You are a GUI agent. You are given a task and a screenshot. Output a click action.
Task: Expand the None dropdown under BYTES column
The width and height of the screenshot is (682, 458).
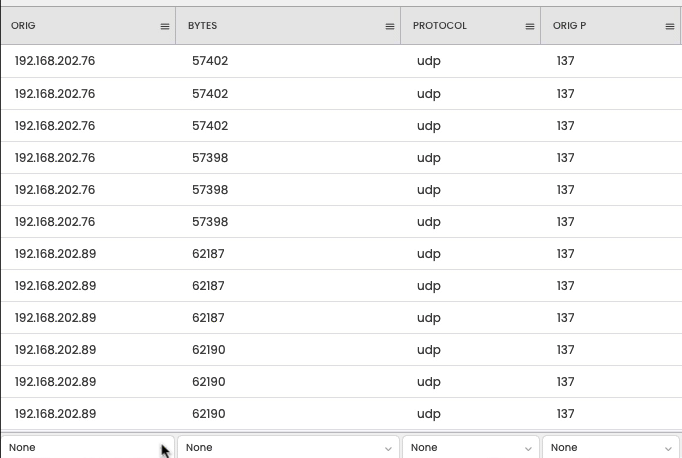(x=289, y=448)
